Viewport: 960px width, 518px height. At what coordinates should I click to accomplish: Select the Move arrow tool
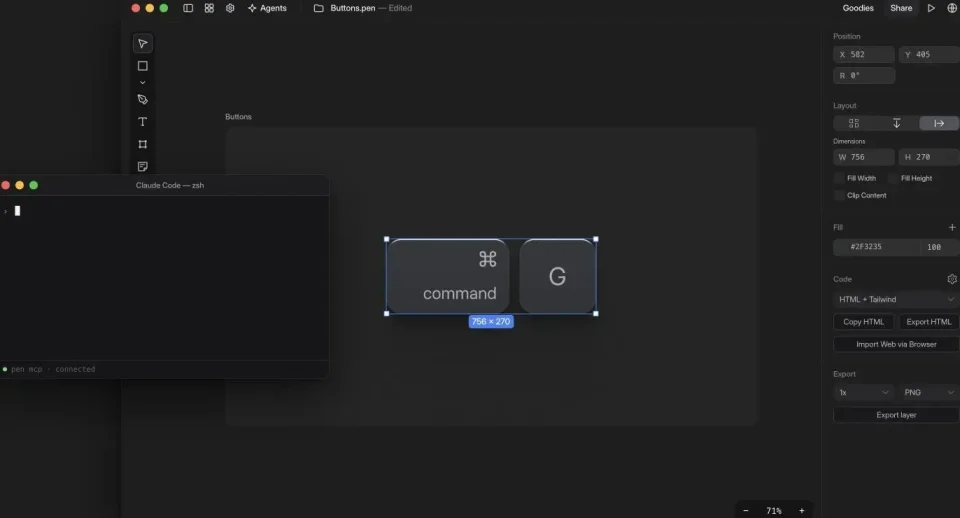143,43
